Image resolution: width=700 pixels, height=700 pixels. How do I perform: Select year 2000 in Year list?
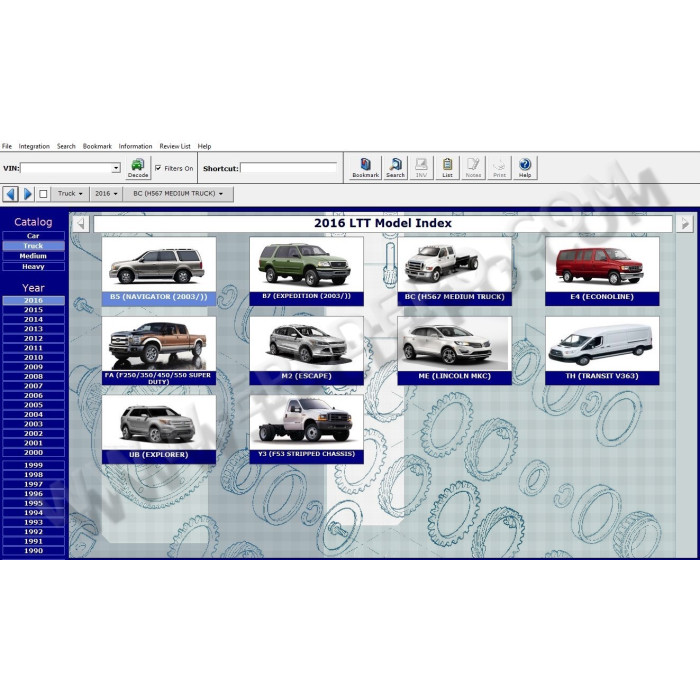pyautogui.click(x=33, y=452)
